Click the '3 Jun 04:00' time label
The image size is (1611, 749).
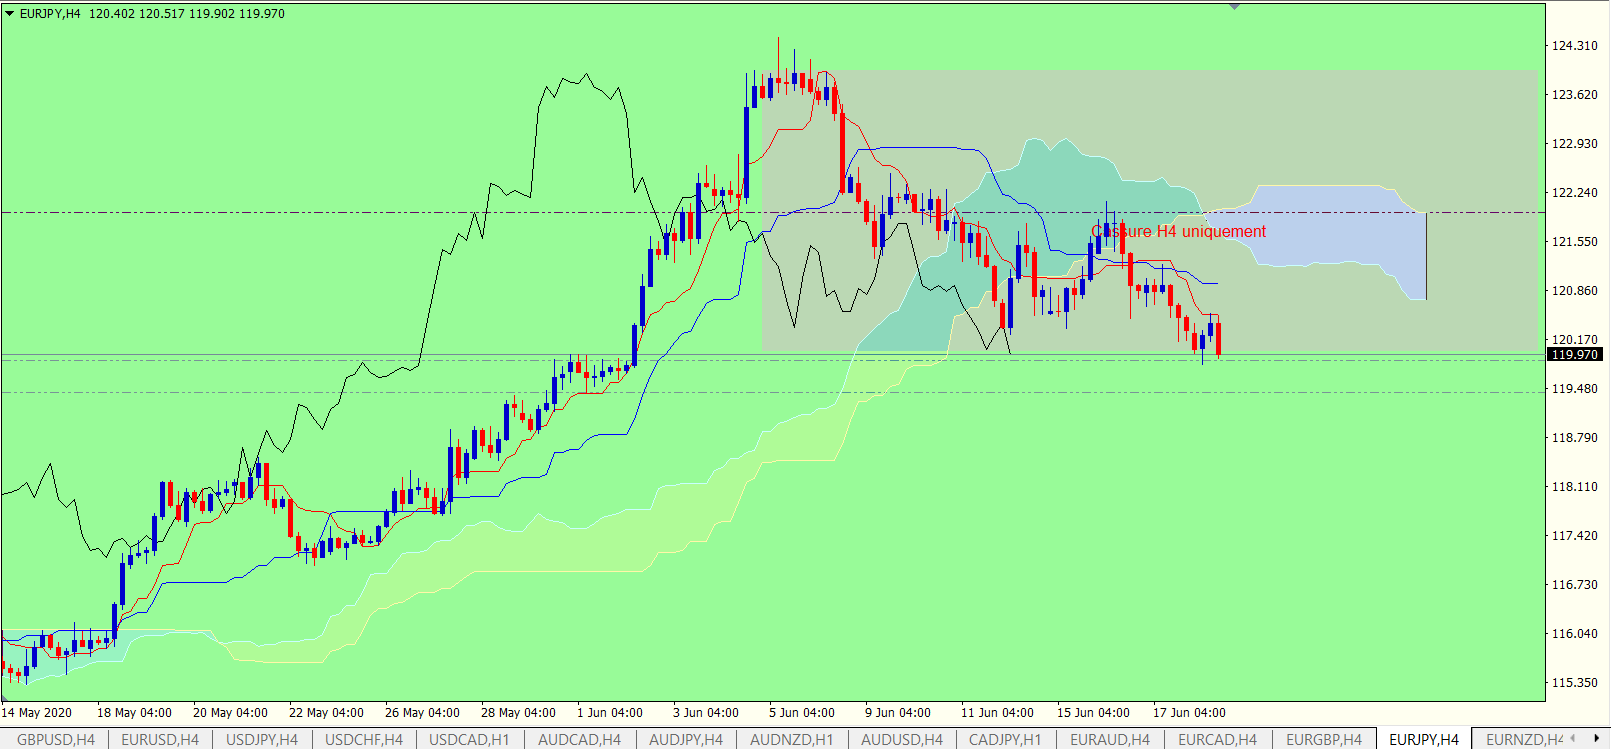click(x=706, y=713)
